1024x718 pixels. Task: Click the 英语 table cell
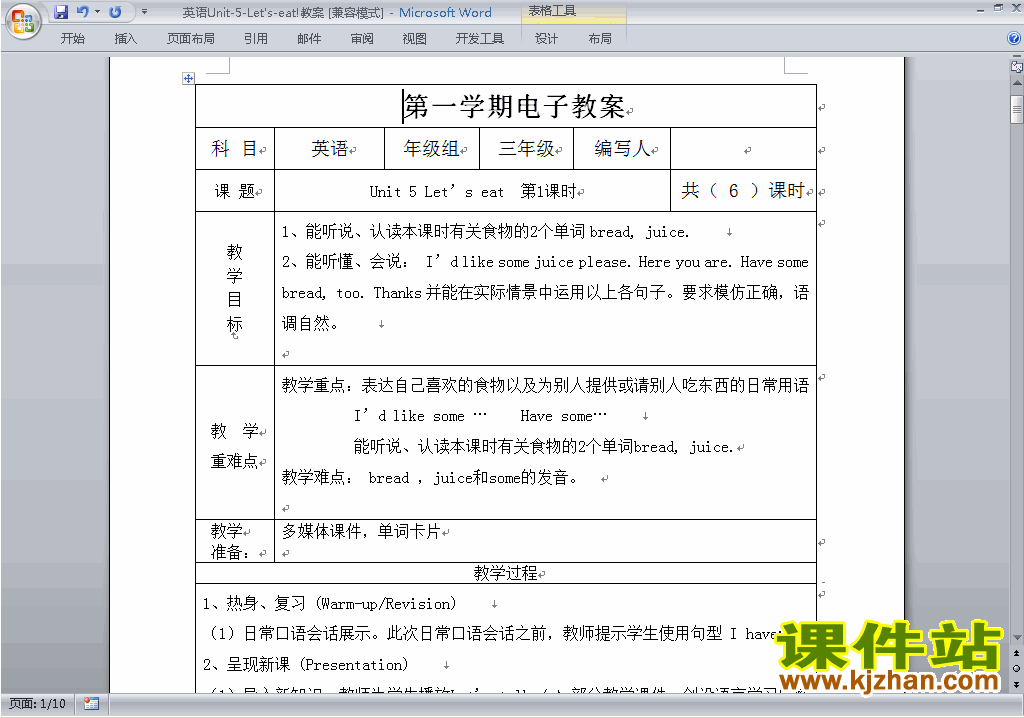330,149
